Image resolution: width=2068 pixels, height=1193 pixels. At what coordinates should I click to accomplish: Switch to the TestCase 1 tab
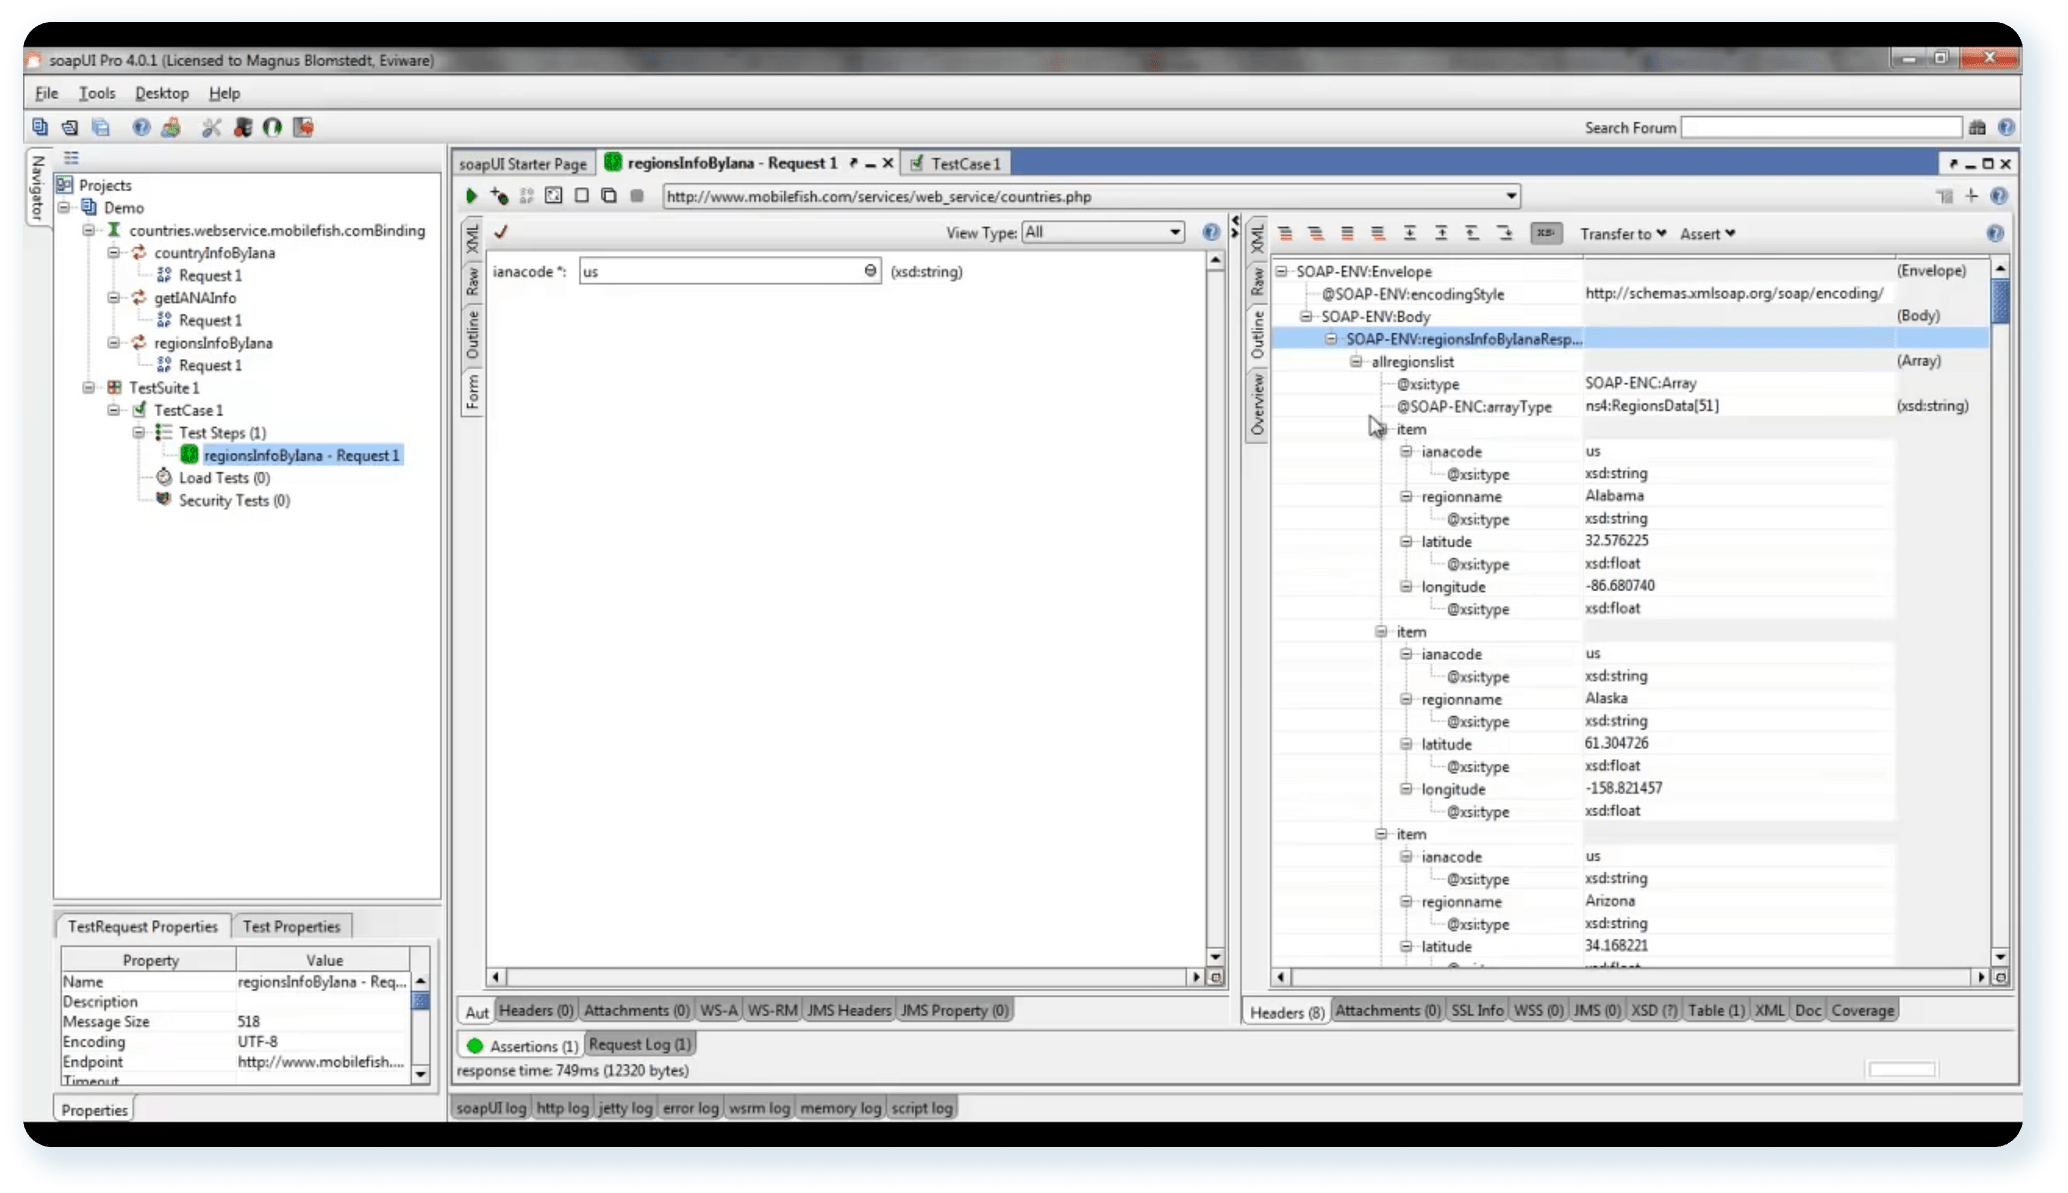pyautogui.click(x=955, y=163)
